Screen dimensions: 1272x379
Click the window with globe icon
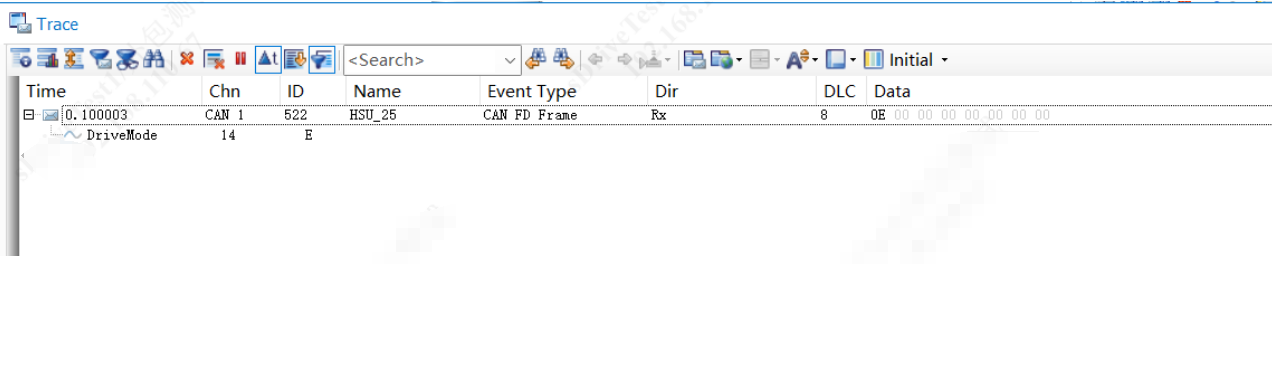click(722, 60)
